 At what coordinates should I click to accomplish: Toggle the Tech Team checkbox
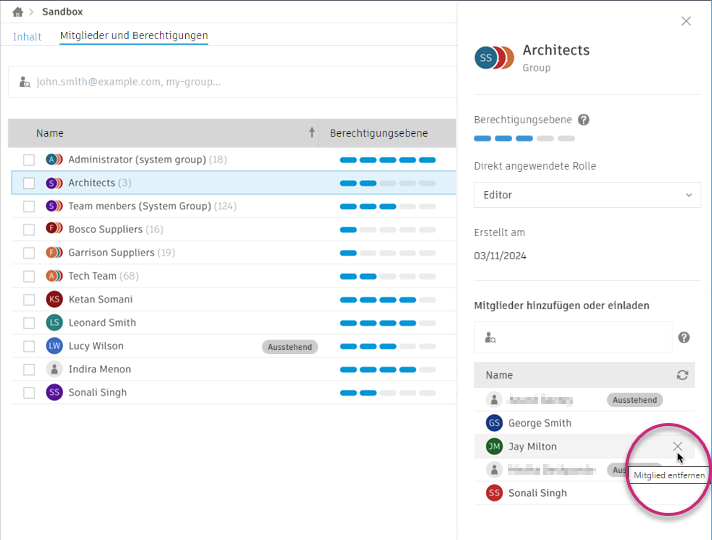tap(29, 276)
